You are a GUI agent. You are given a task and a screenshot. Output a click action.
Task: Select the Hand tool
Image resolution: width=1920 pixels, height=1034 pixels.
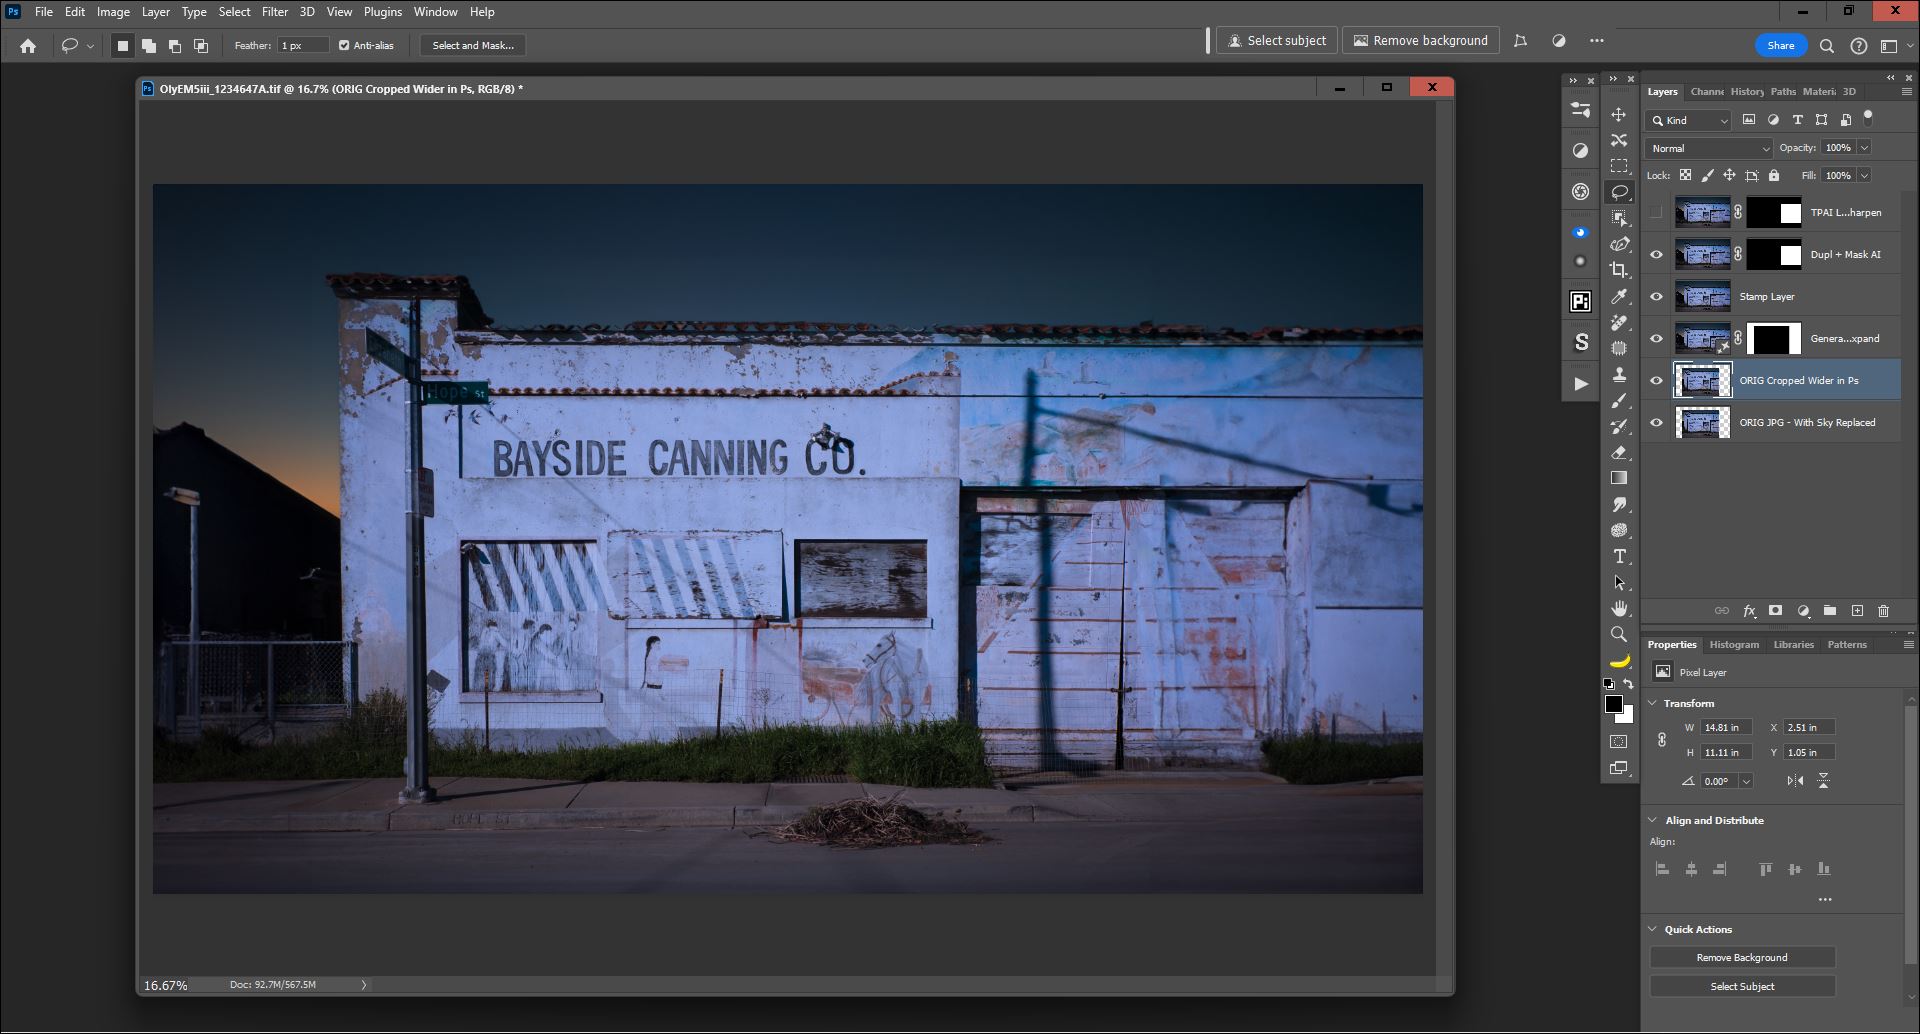pyautogui.click(x=1619, y=608)
